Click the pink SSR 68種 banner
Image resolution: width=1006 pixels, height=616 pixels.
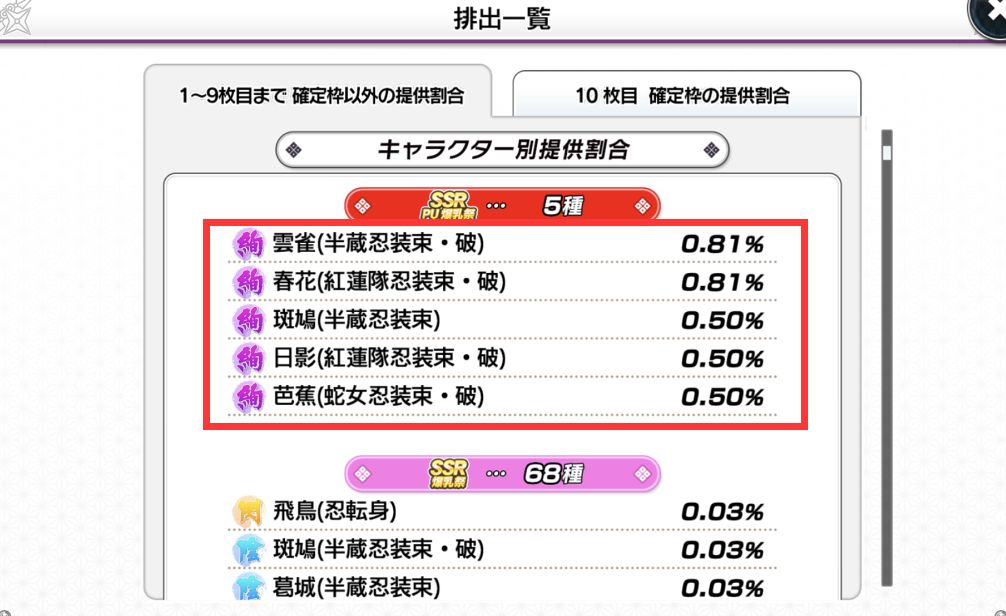tap(502, 474)
